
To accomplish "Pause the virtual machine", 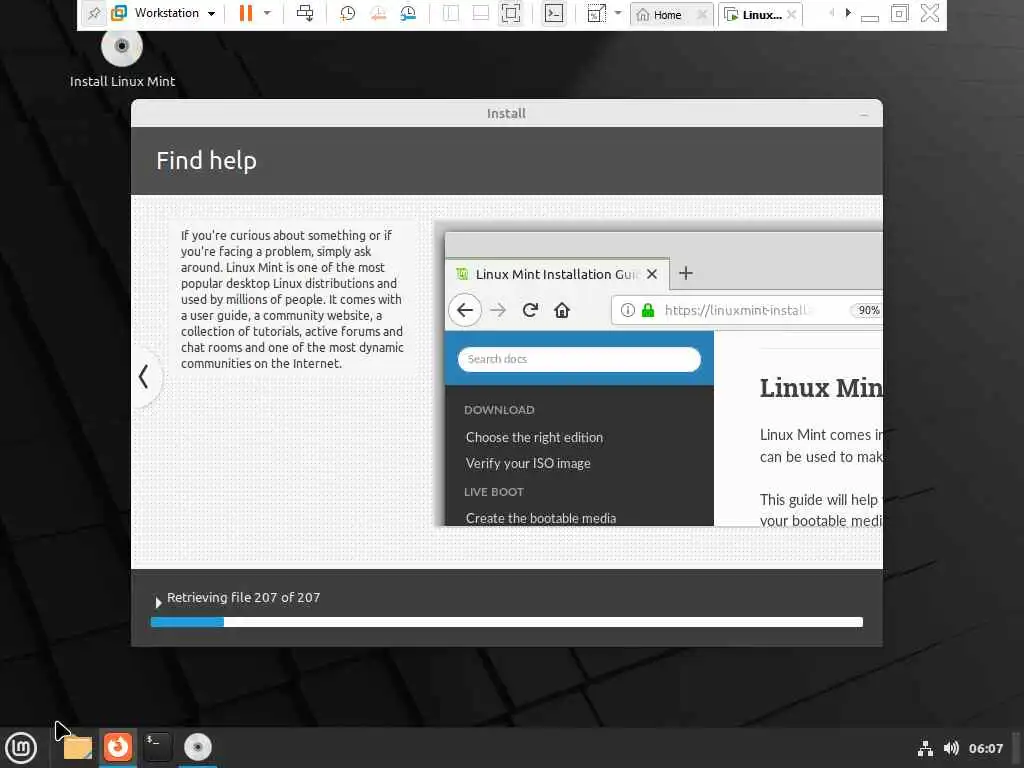I will pos(246,13).
